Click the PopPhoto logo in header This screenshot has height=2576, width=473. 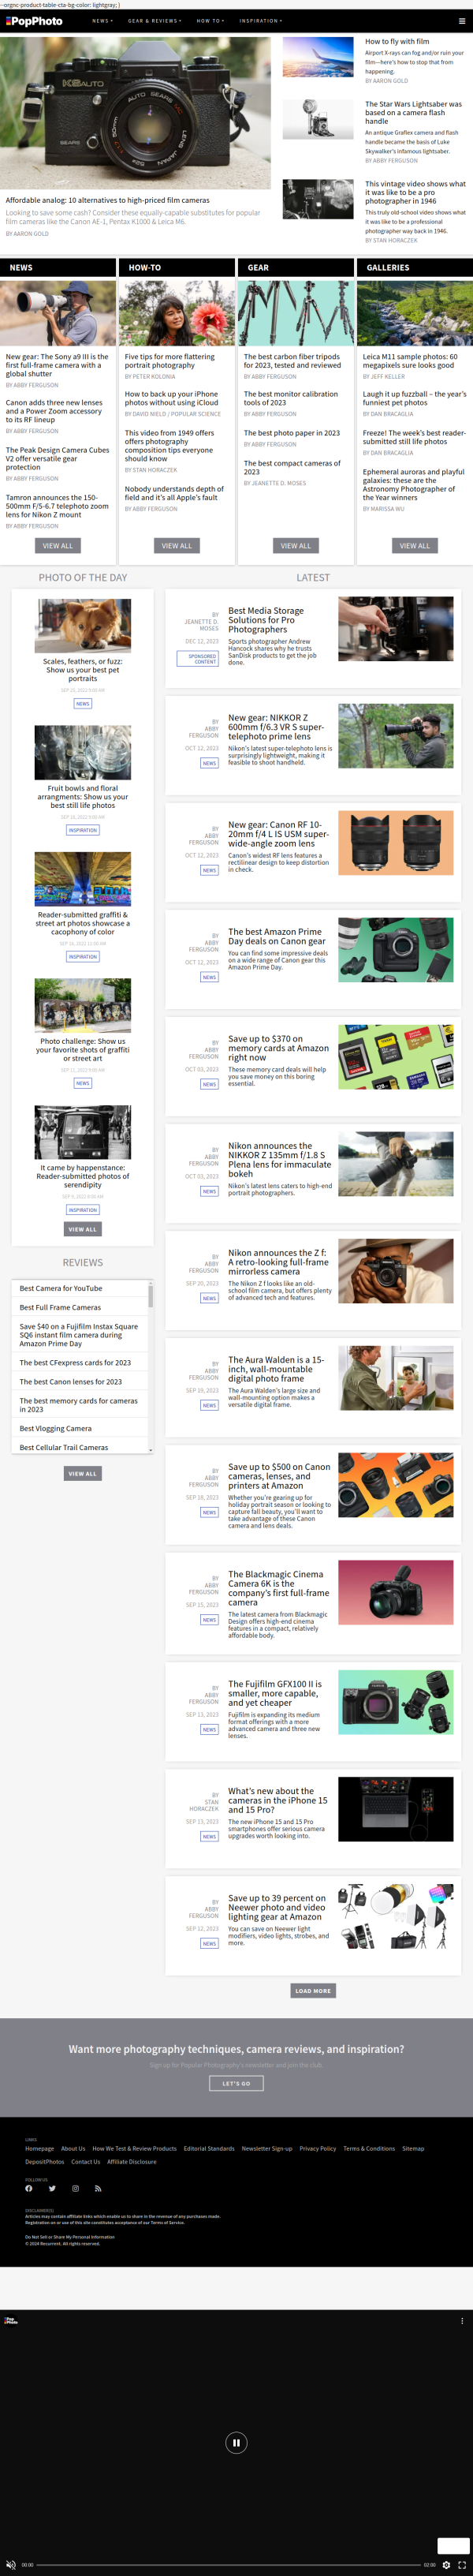click(34, 20)
